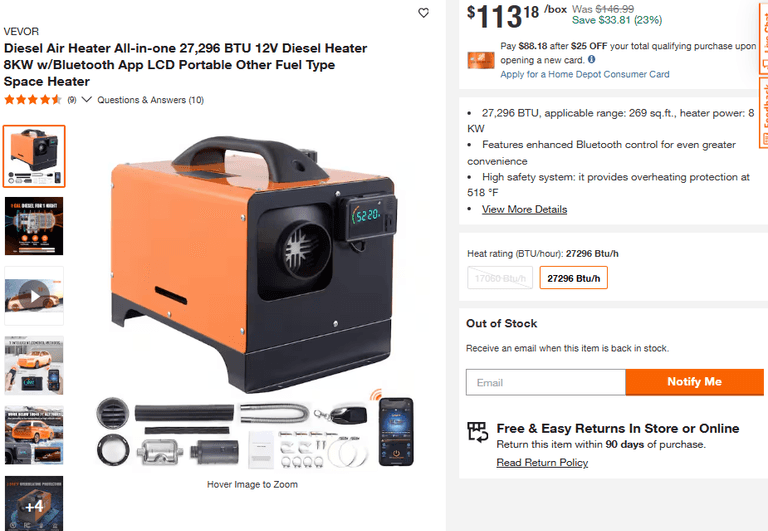Screen dimensions: 768x531
Task: Click the Email input field
Action: click(x=546, y=382)
